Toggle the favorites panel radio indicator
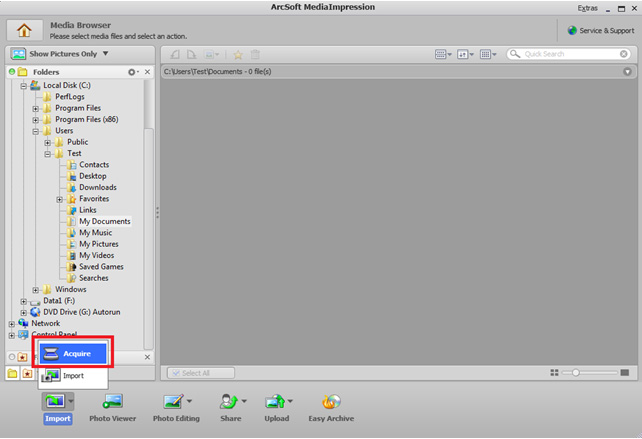The width and height of the screenshot is (642, 439). [12, 357]
